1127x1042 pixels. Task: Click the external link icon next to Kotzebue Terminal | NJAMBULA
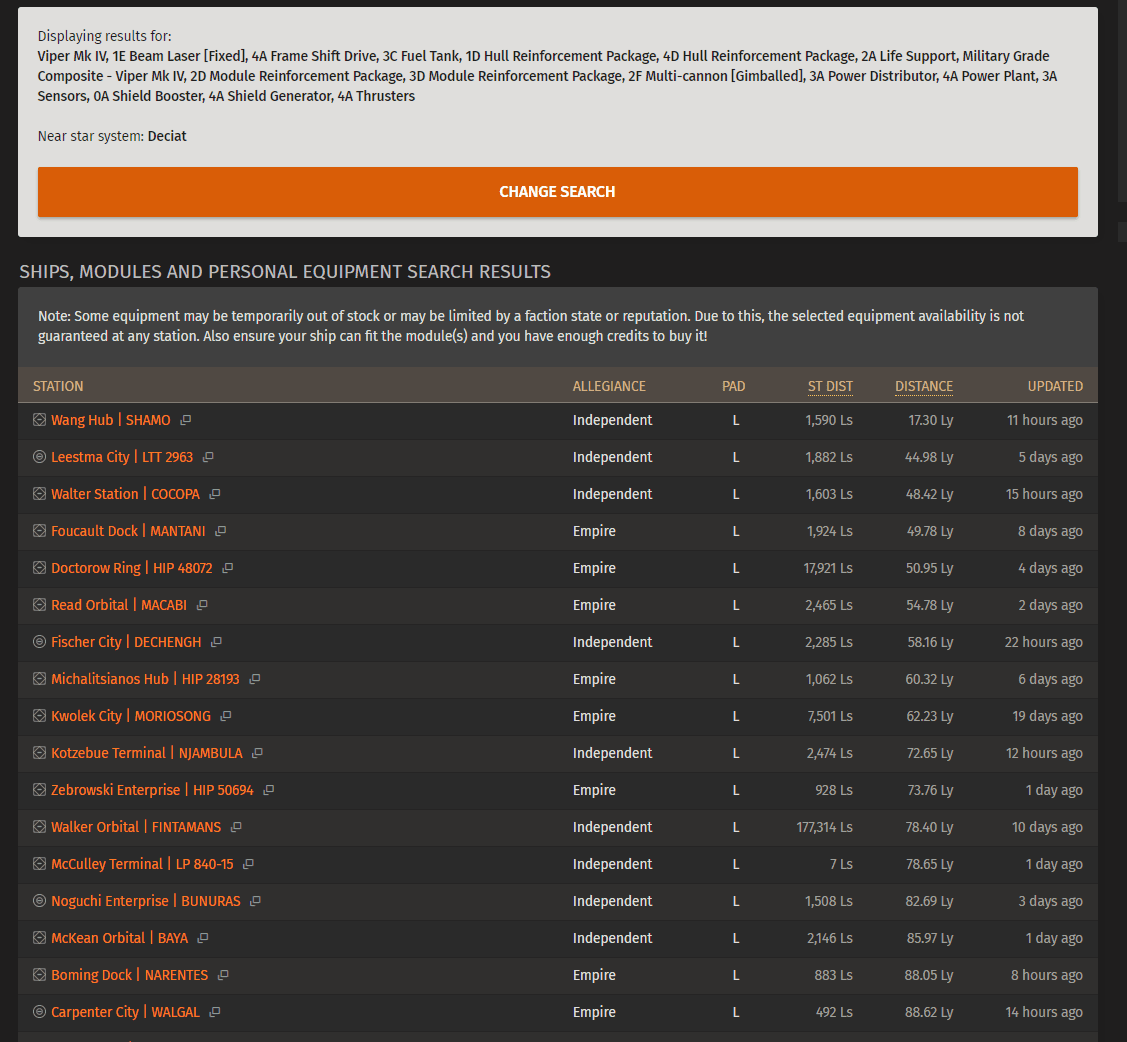click(258, 754)
